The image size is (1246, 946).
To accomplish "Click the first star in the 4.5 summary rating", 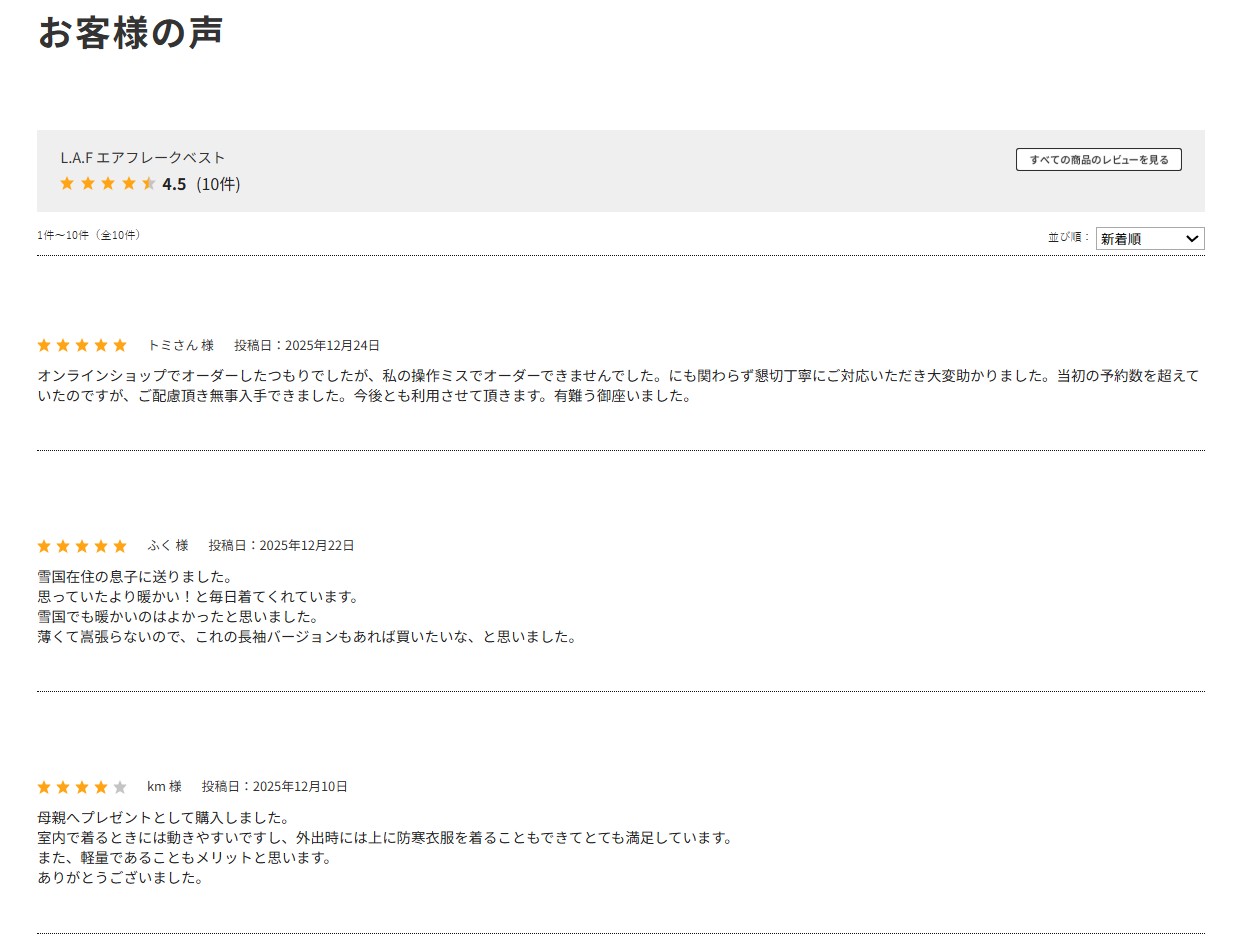I will click(x=67, y=183).
